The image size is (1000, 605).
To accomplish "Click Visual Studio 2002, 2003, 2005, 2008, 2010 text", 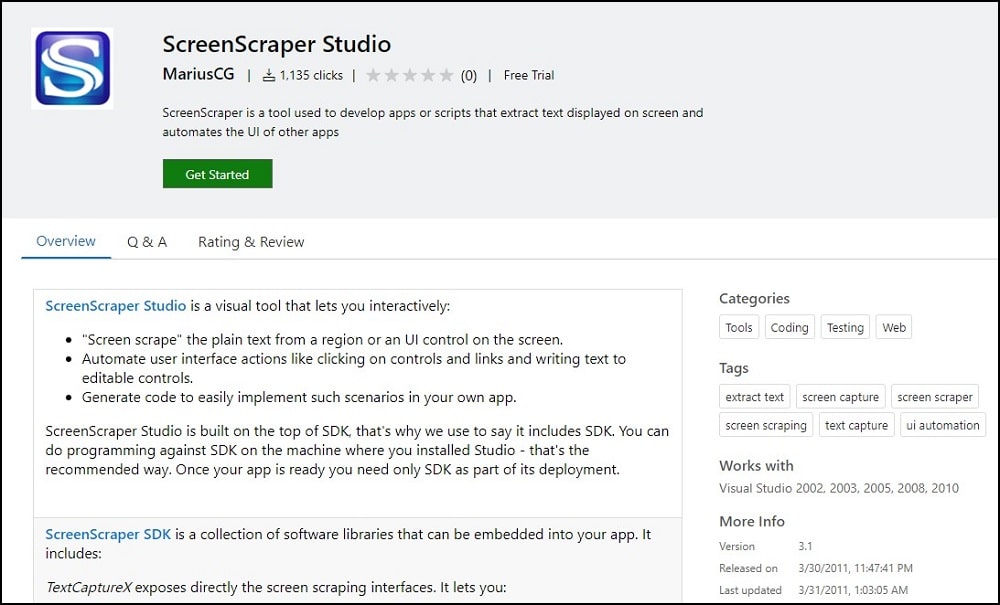I will (x=839, y=488).
